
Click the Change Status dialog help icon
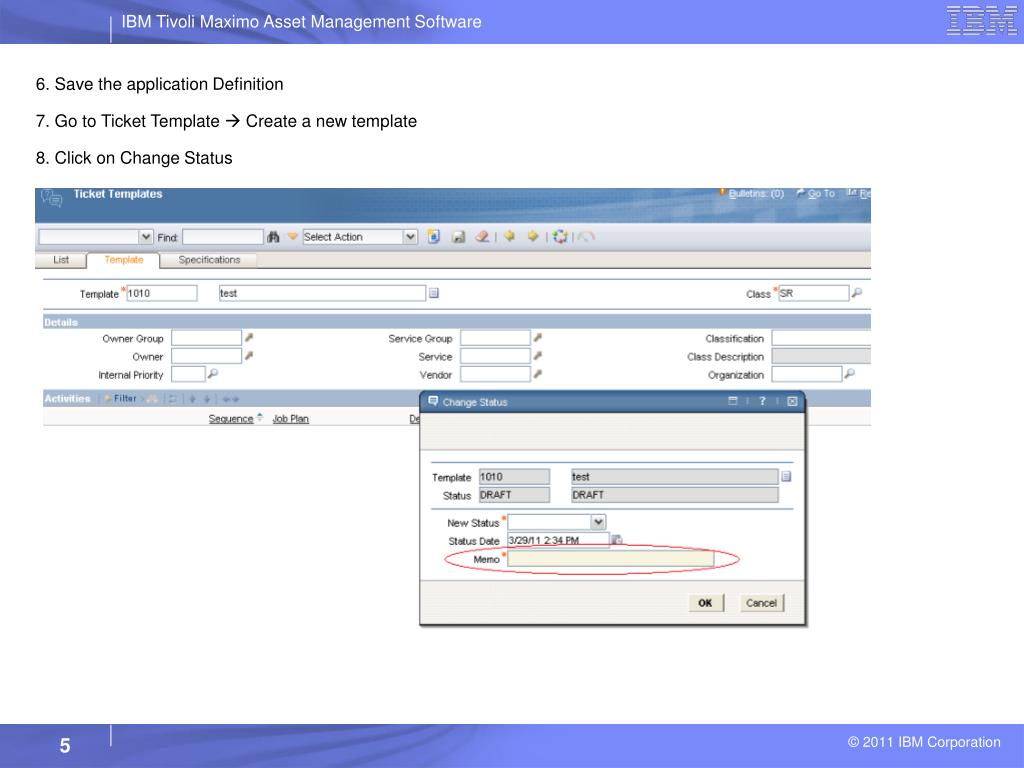[x=762, y=401]
